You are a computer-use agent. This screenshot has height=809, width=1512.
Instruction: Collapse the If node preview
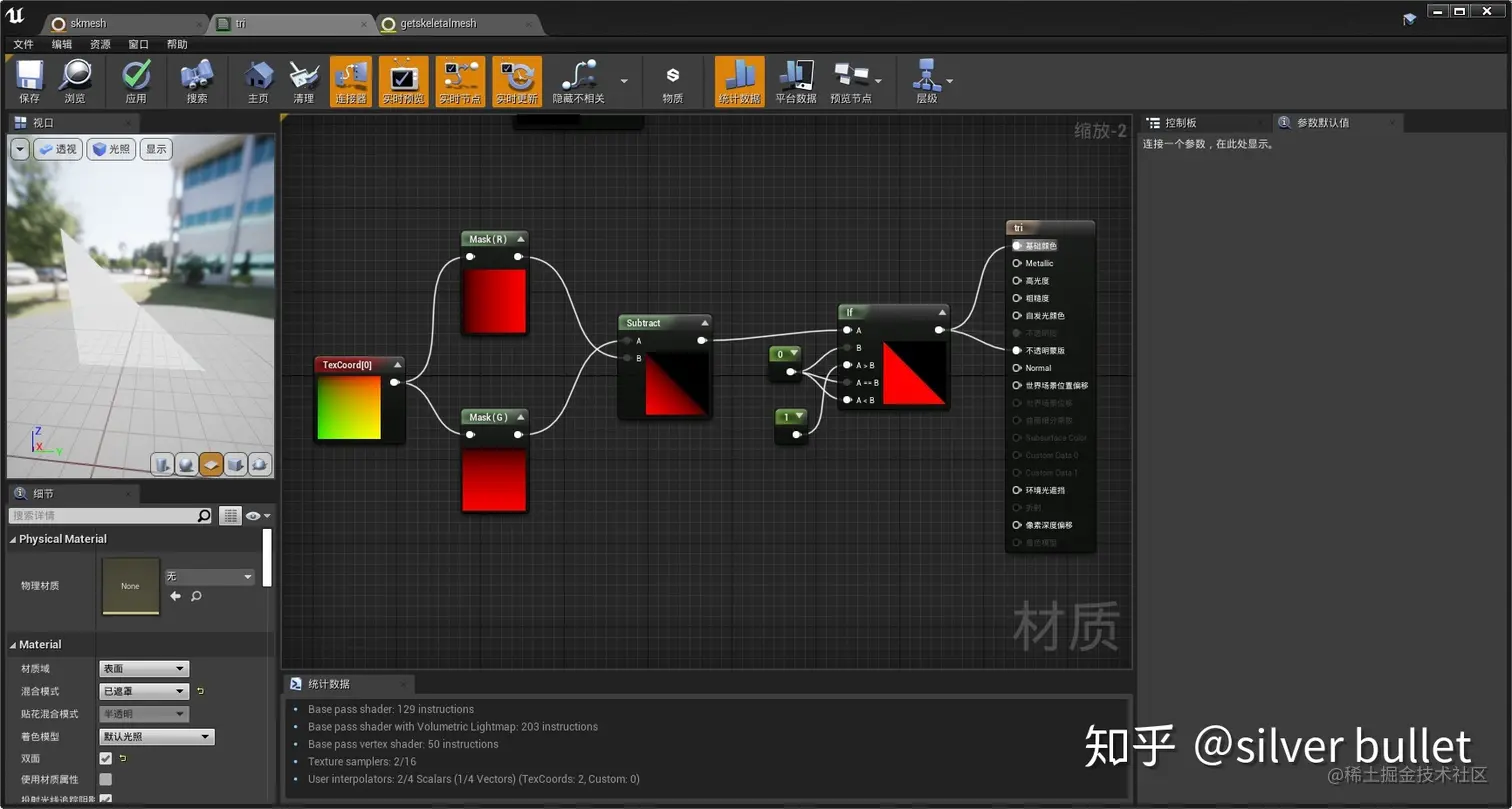click(x=941, y=312)
